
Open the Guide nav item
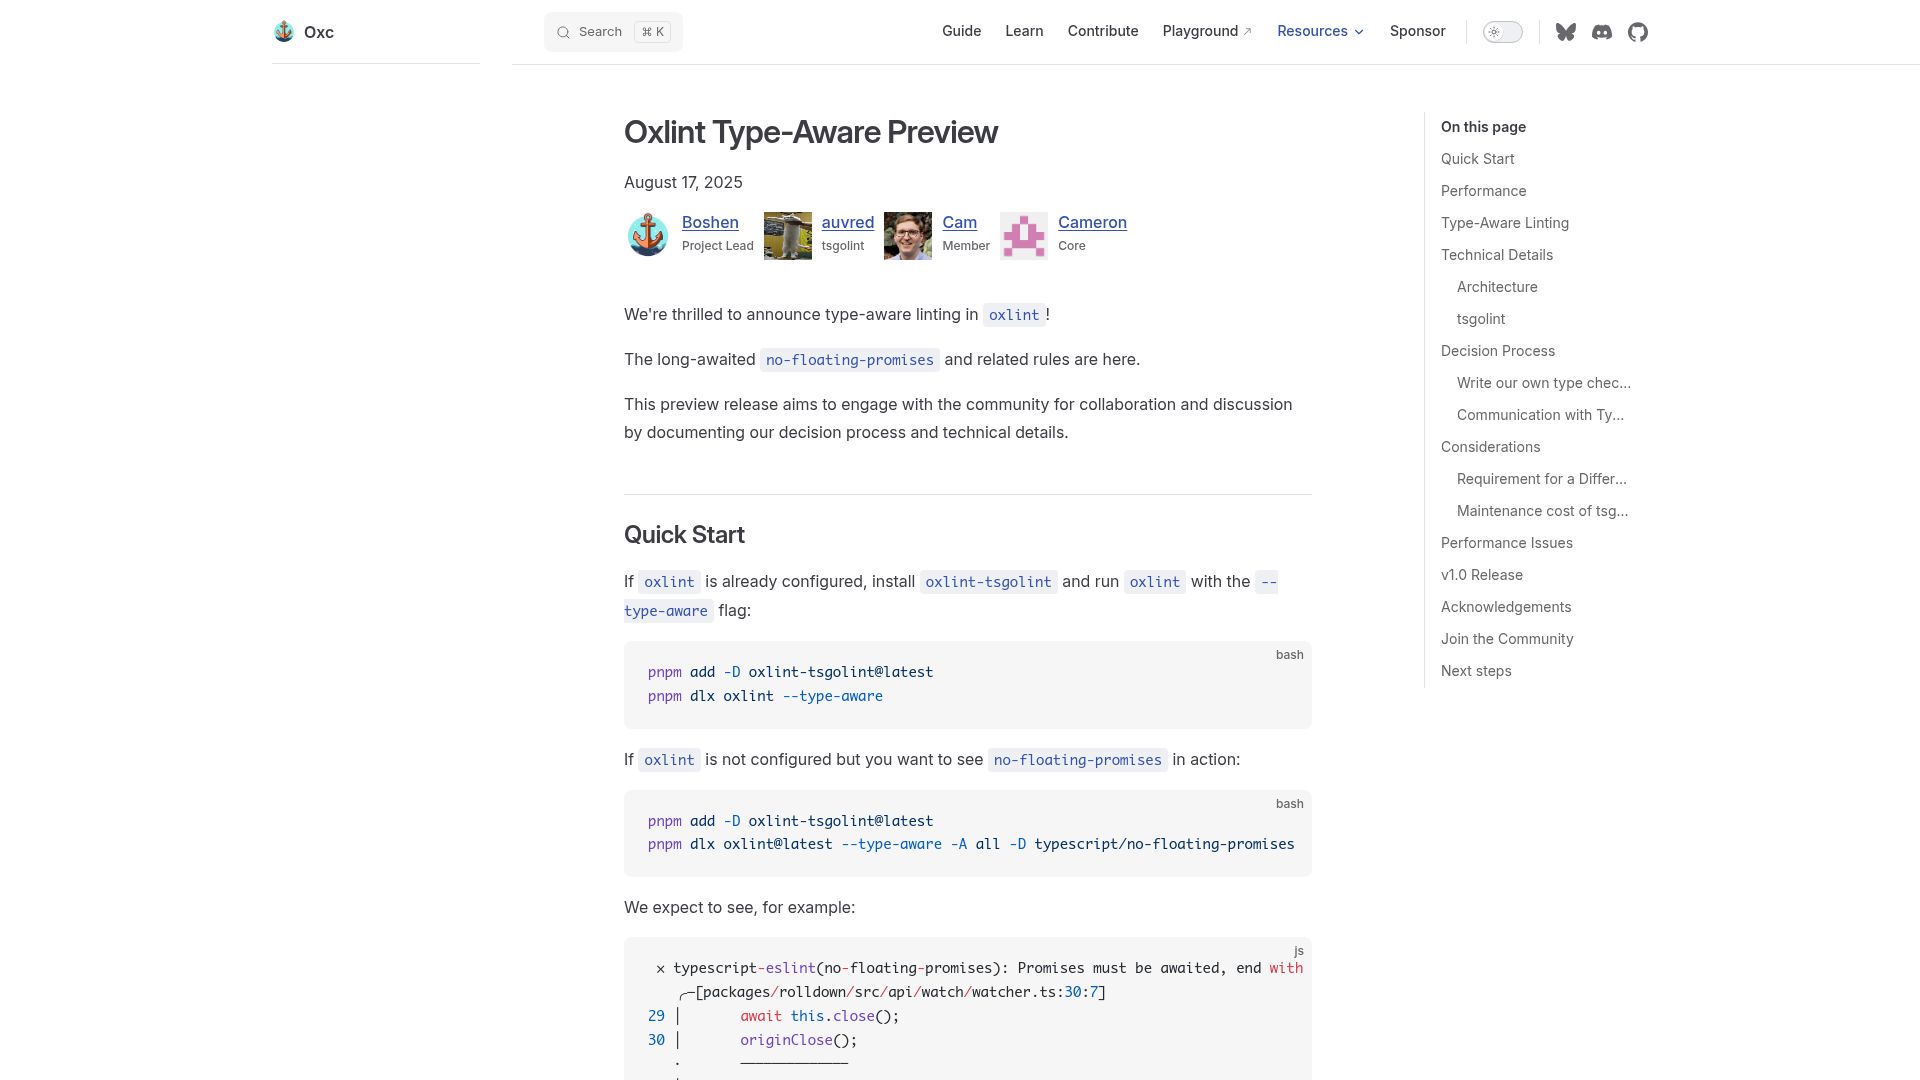pyautogui.click(x=961, y=31)
